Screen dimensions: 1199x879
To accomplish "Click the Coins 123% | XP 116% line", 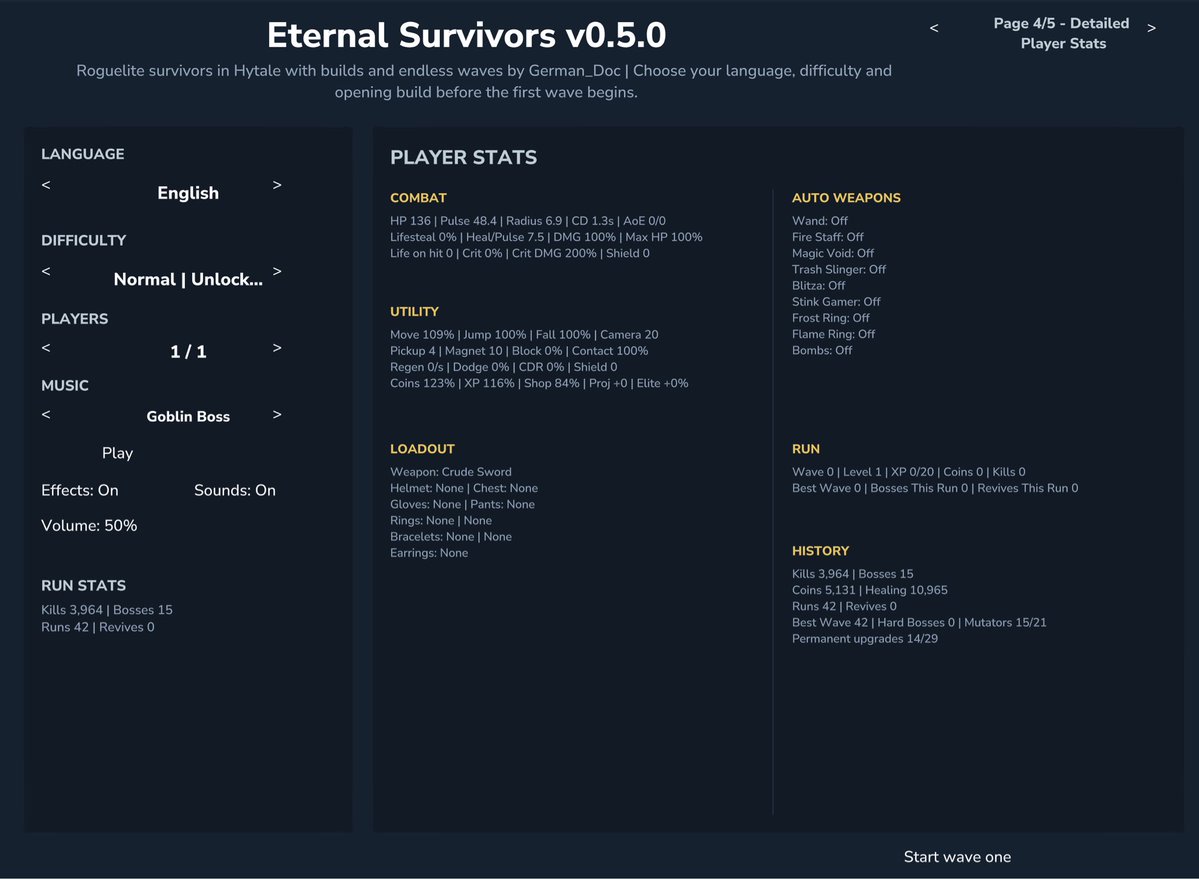I will [539, 383].
